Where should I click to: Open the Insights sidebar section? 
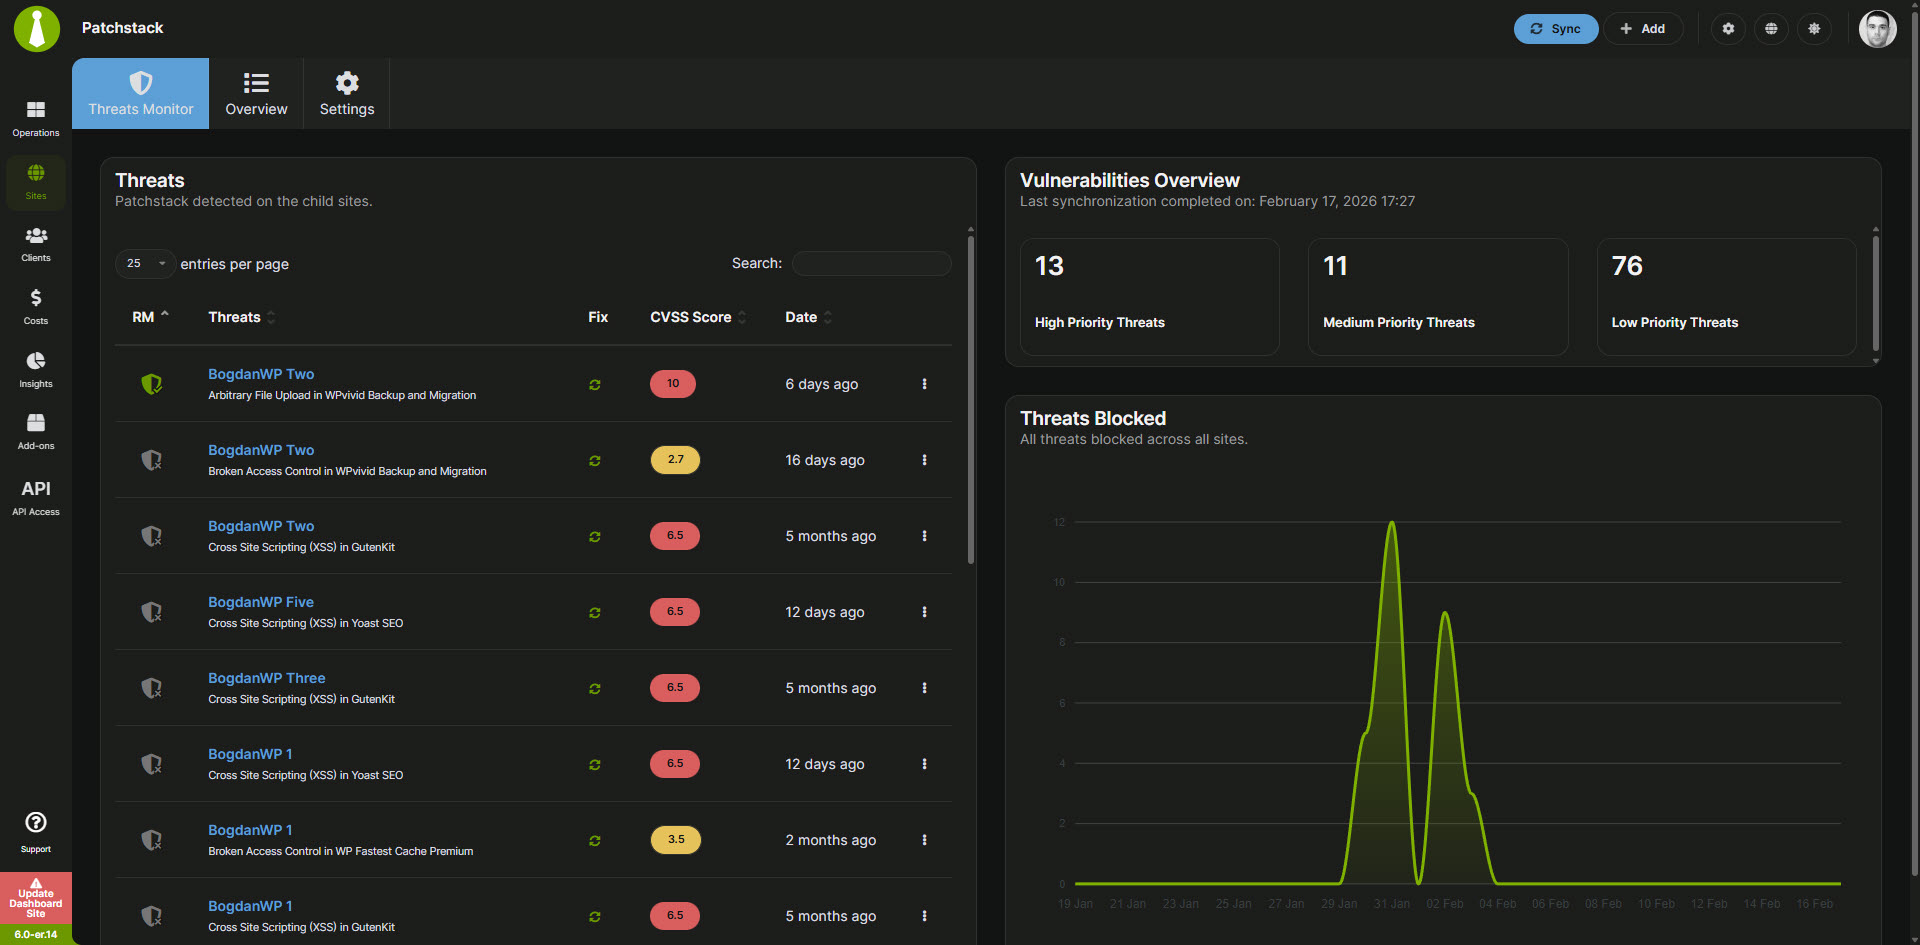click(36, 370)
